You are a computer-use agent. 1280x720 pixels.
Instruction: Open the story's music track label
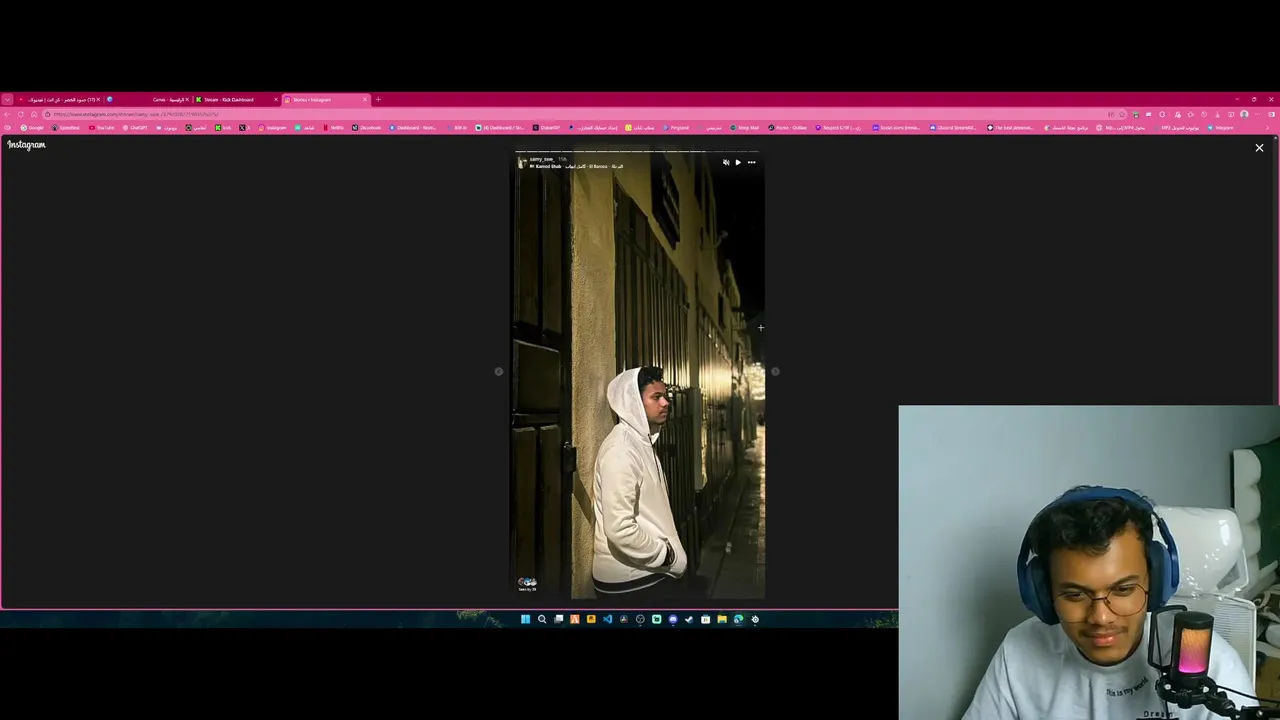[577, 166]
